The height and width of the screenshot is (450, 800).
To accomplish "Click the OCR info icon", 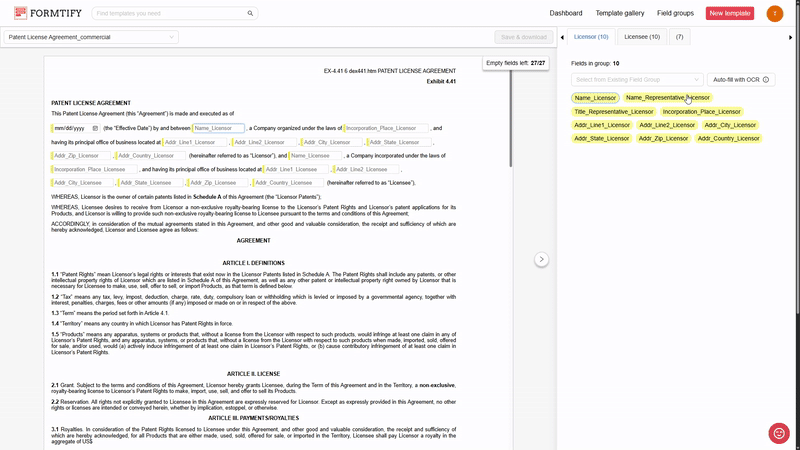I will point(766,80).
